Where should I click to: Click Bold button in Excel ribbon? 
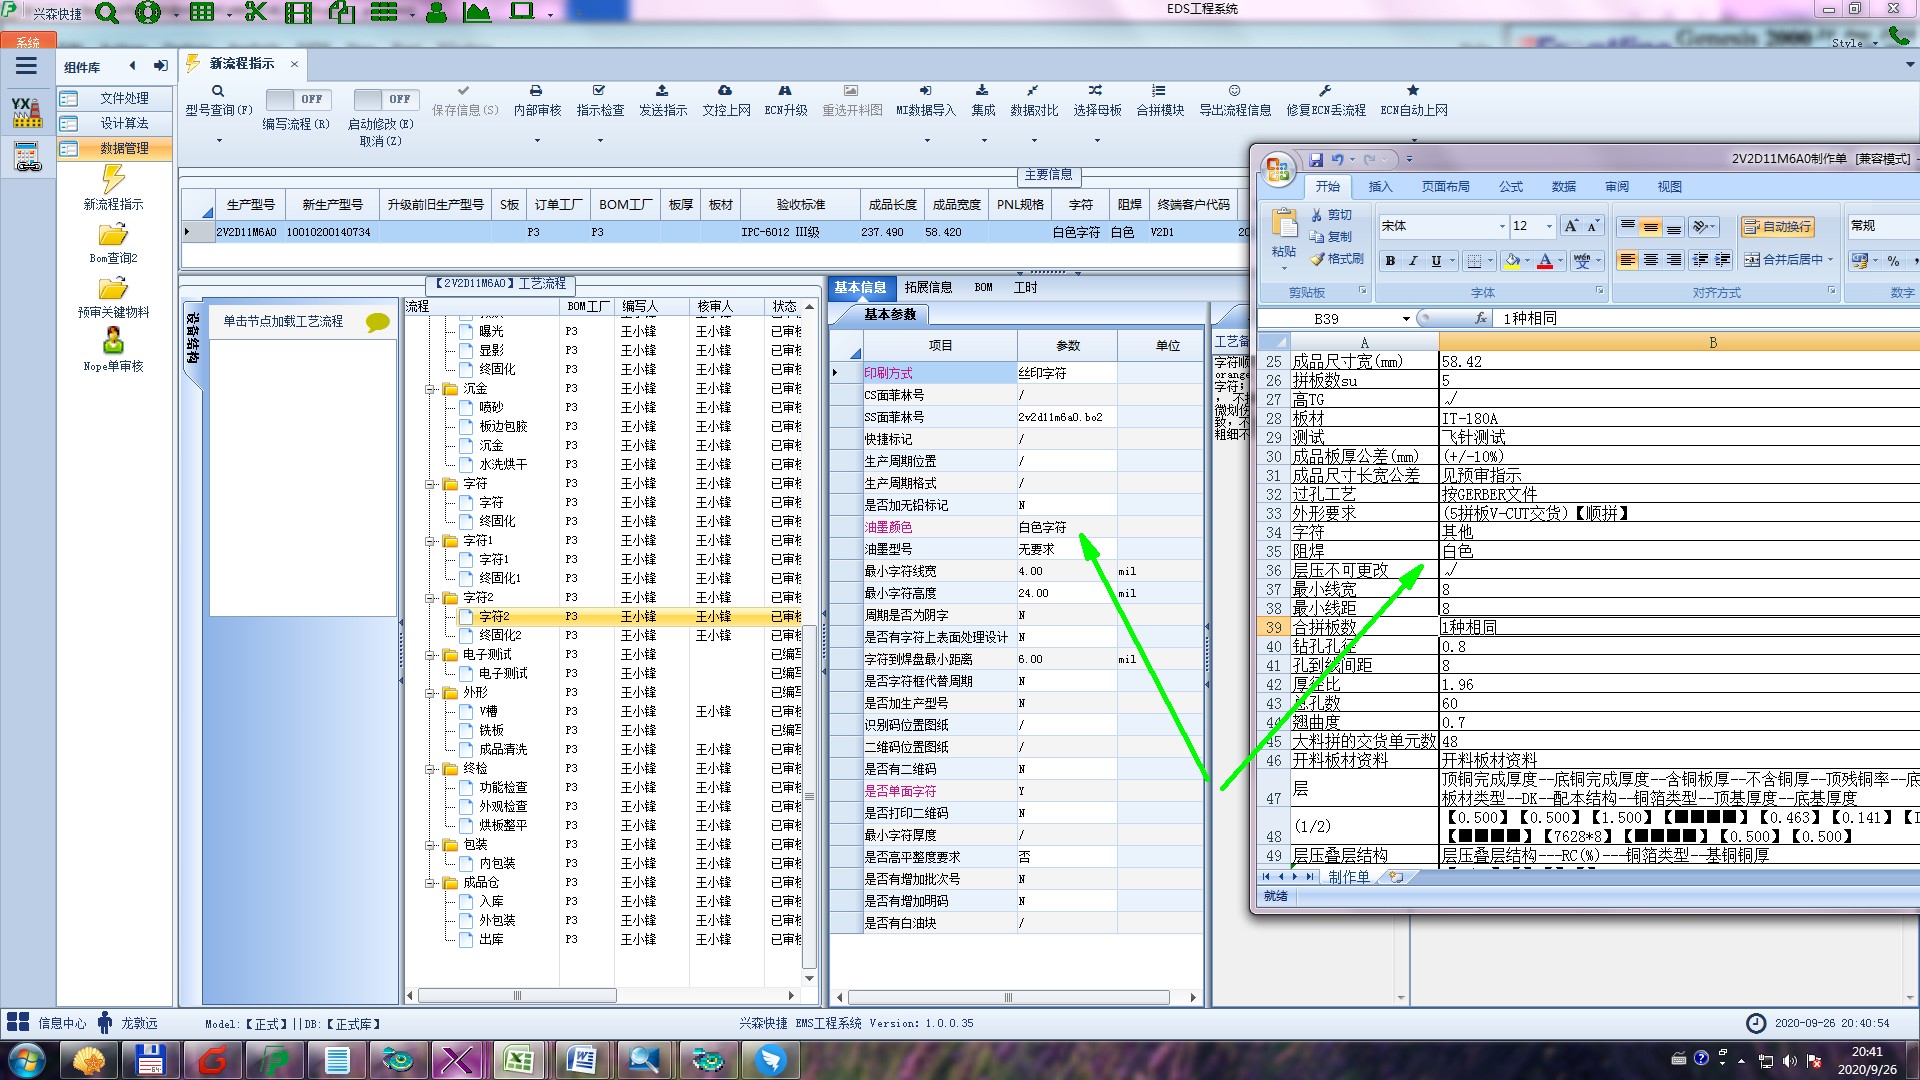coord(1390,261)
